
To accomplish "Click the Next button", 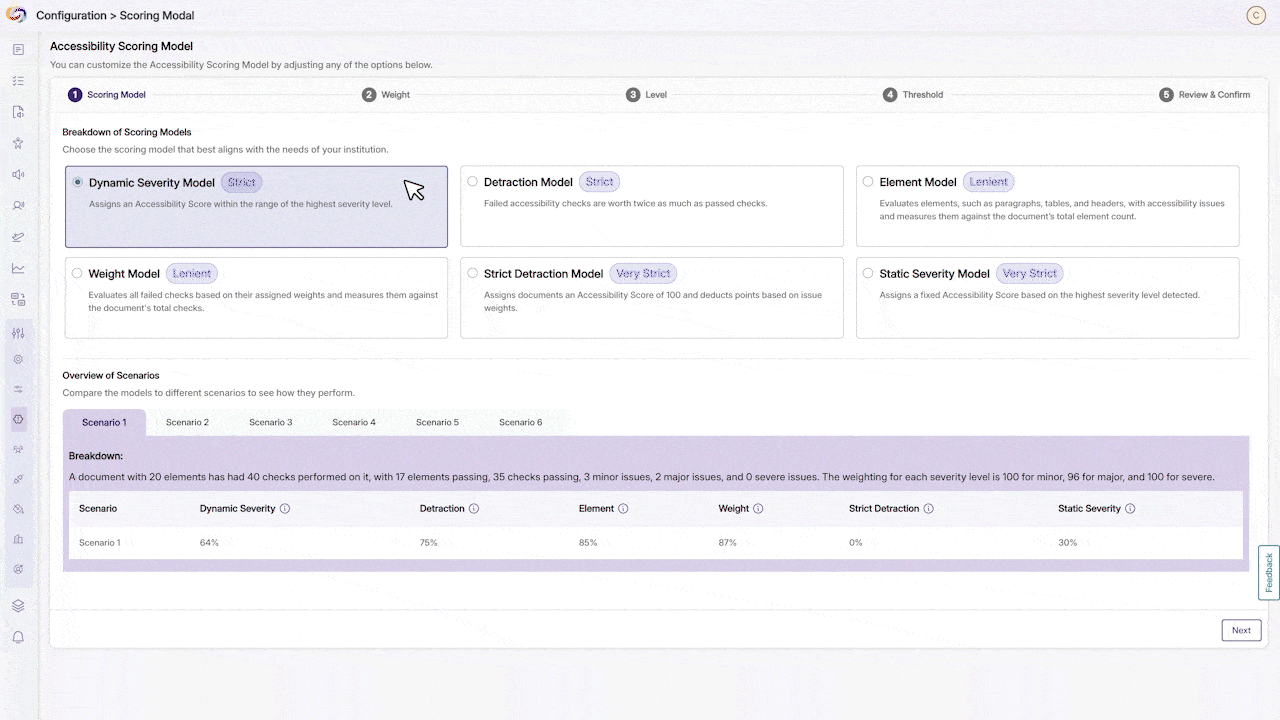I will [x=1240, y=630].
